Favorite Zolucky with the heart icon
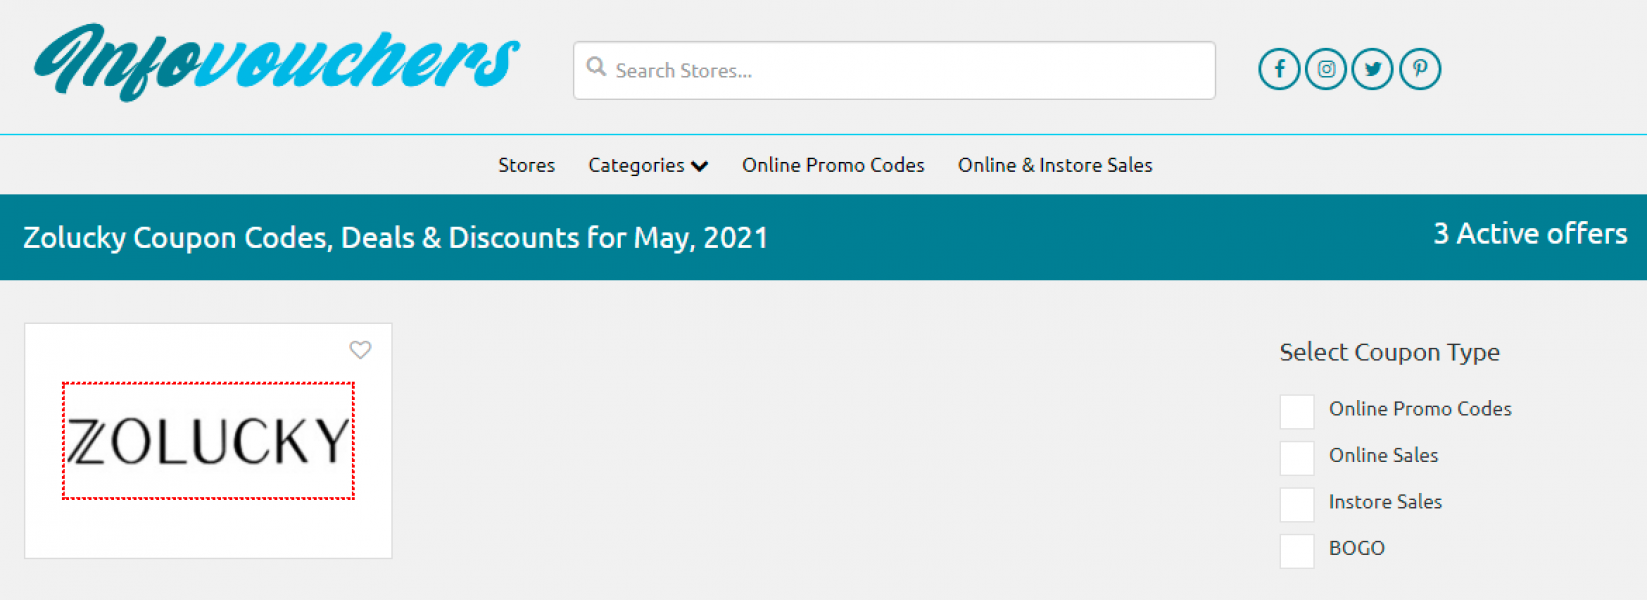 point(360,349)
